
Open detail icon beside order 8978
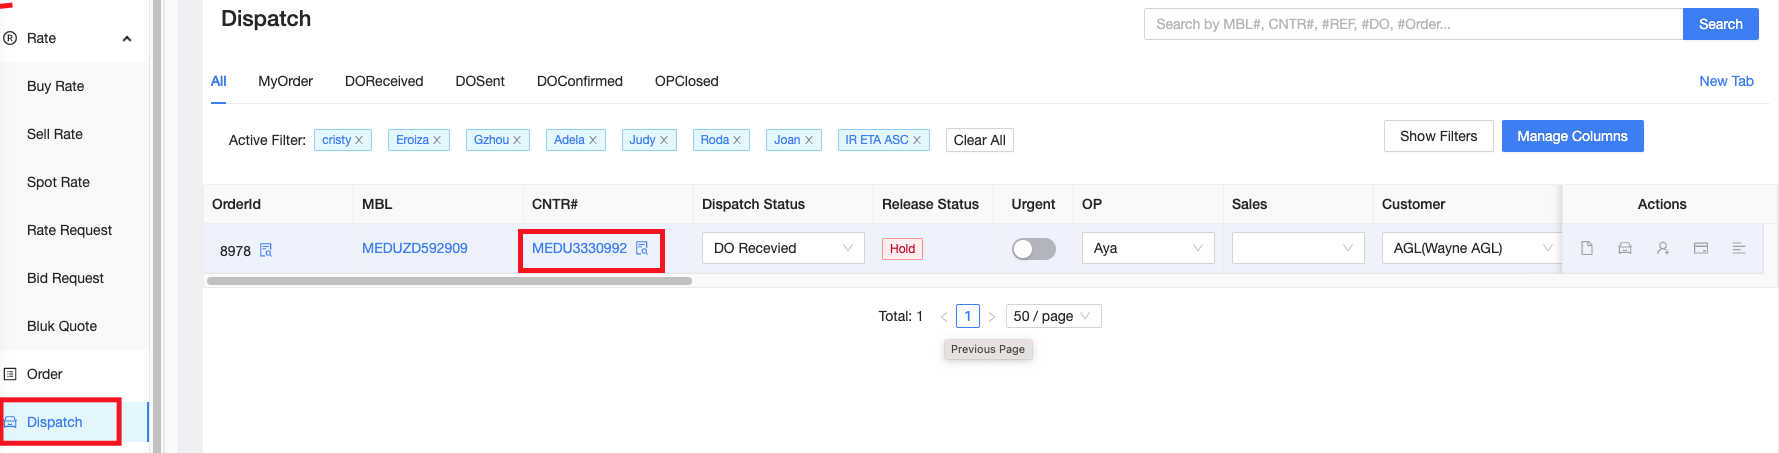tap(266, 250)
